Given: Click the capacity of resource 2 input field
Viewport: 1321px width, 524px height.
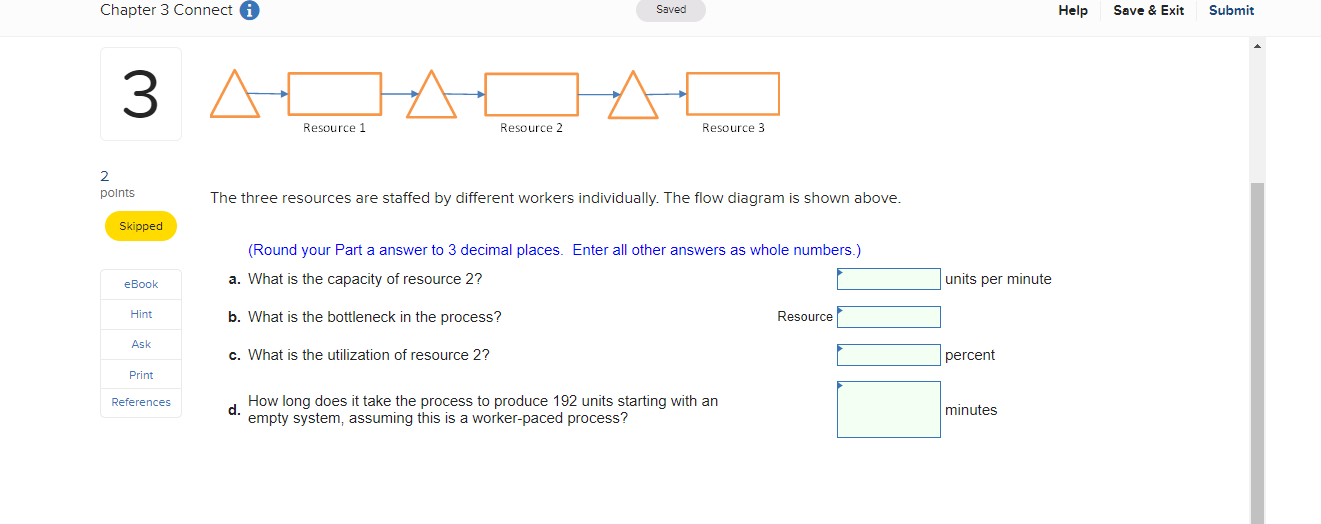Looking at the screenshot, I should pos(889,279).
